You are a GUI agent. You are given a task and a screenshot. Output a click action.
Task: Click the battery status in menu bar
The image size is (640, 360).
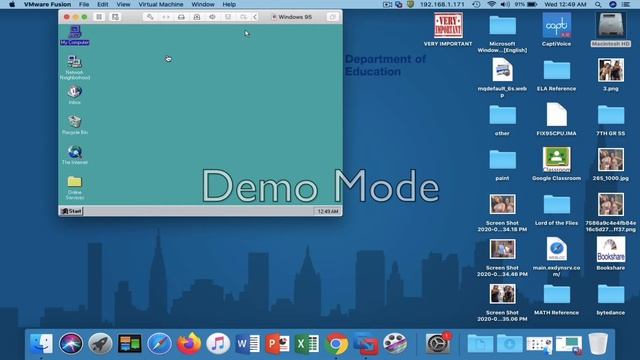[x=526, y=4]
